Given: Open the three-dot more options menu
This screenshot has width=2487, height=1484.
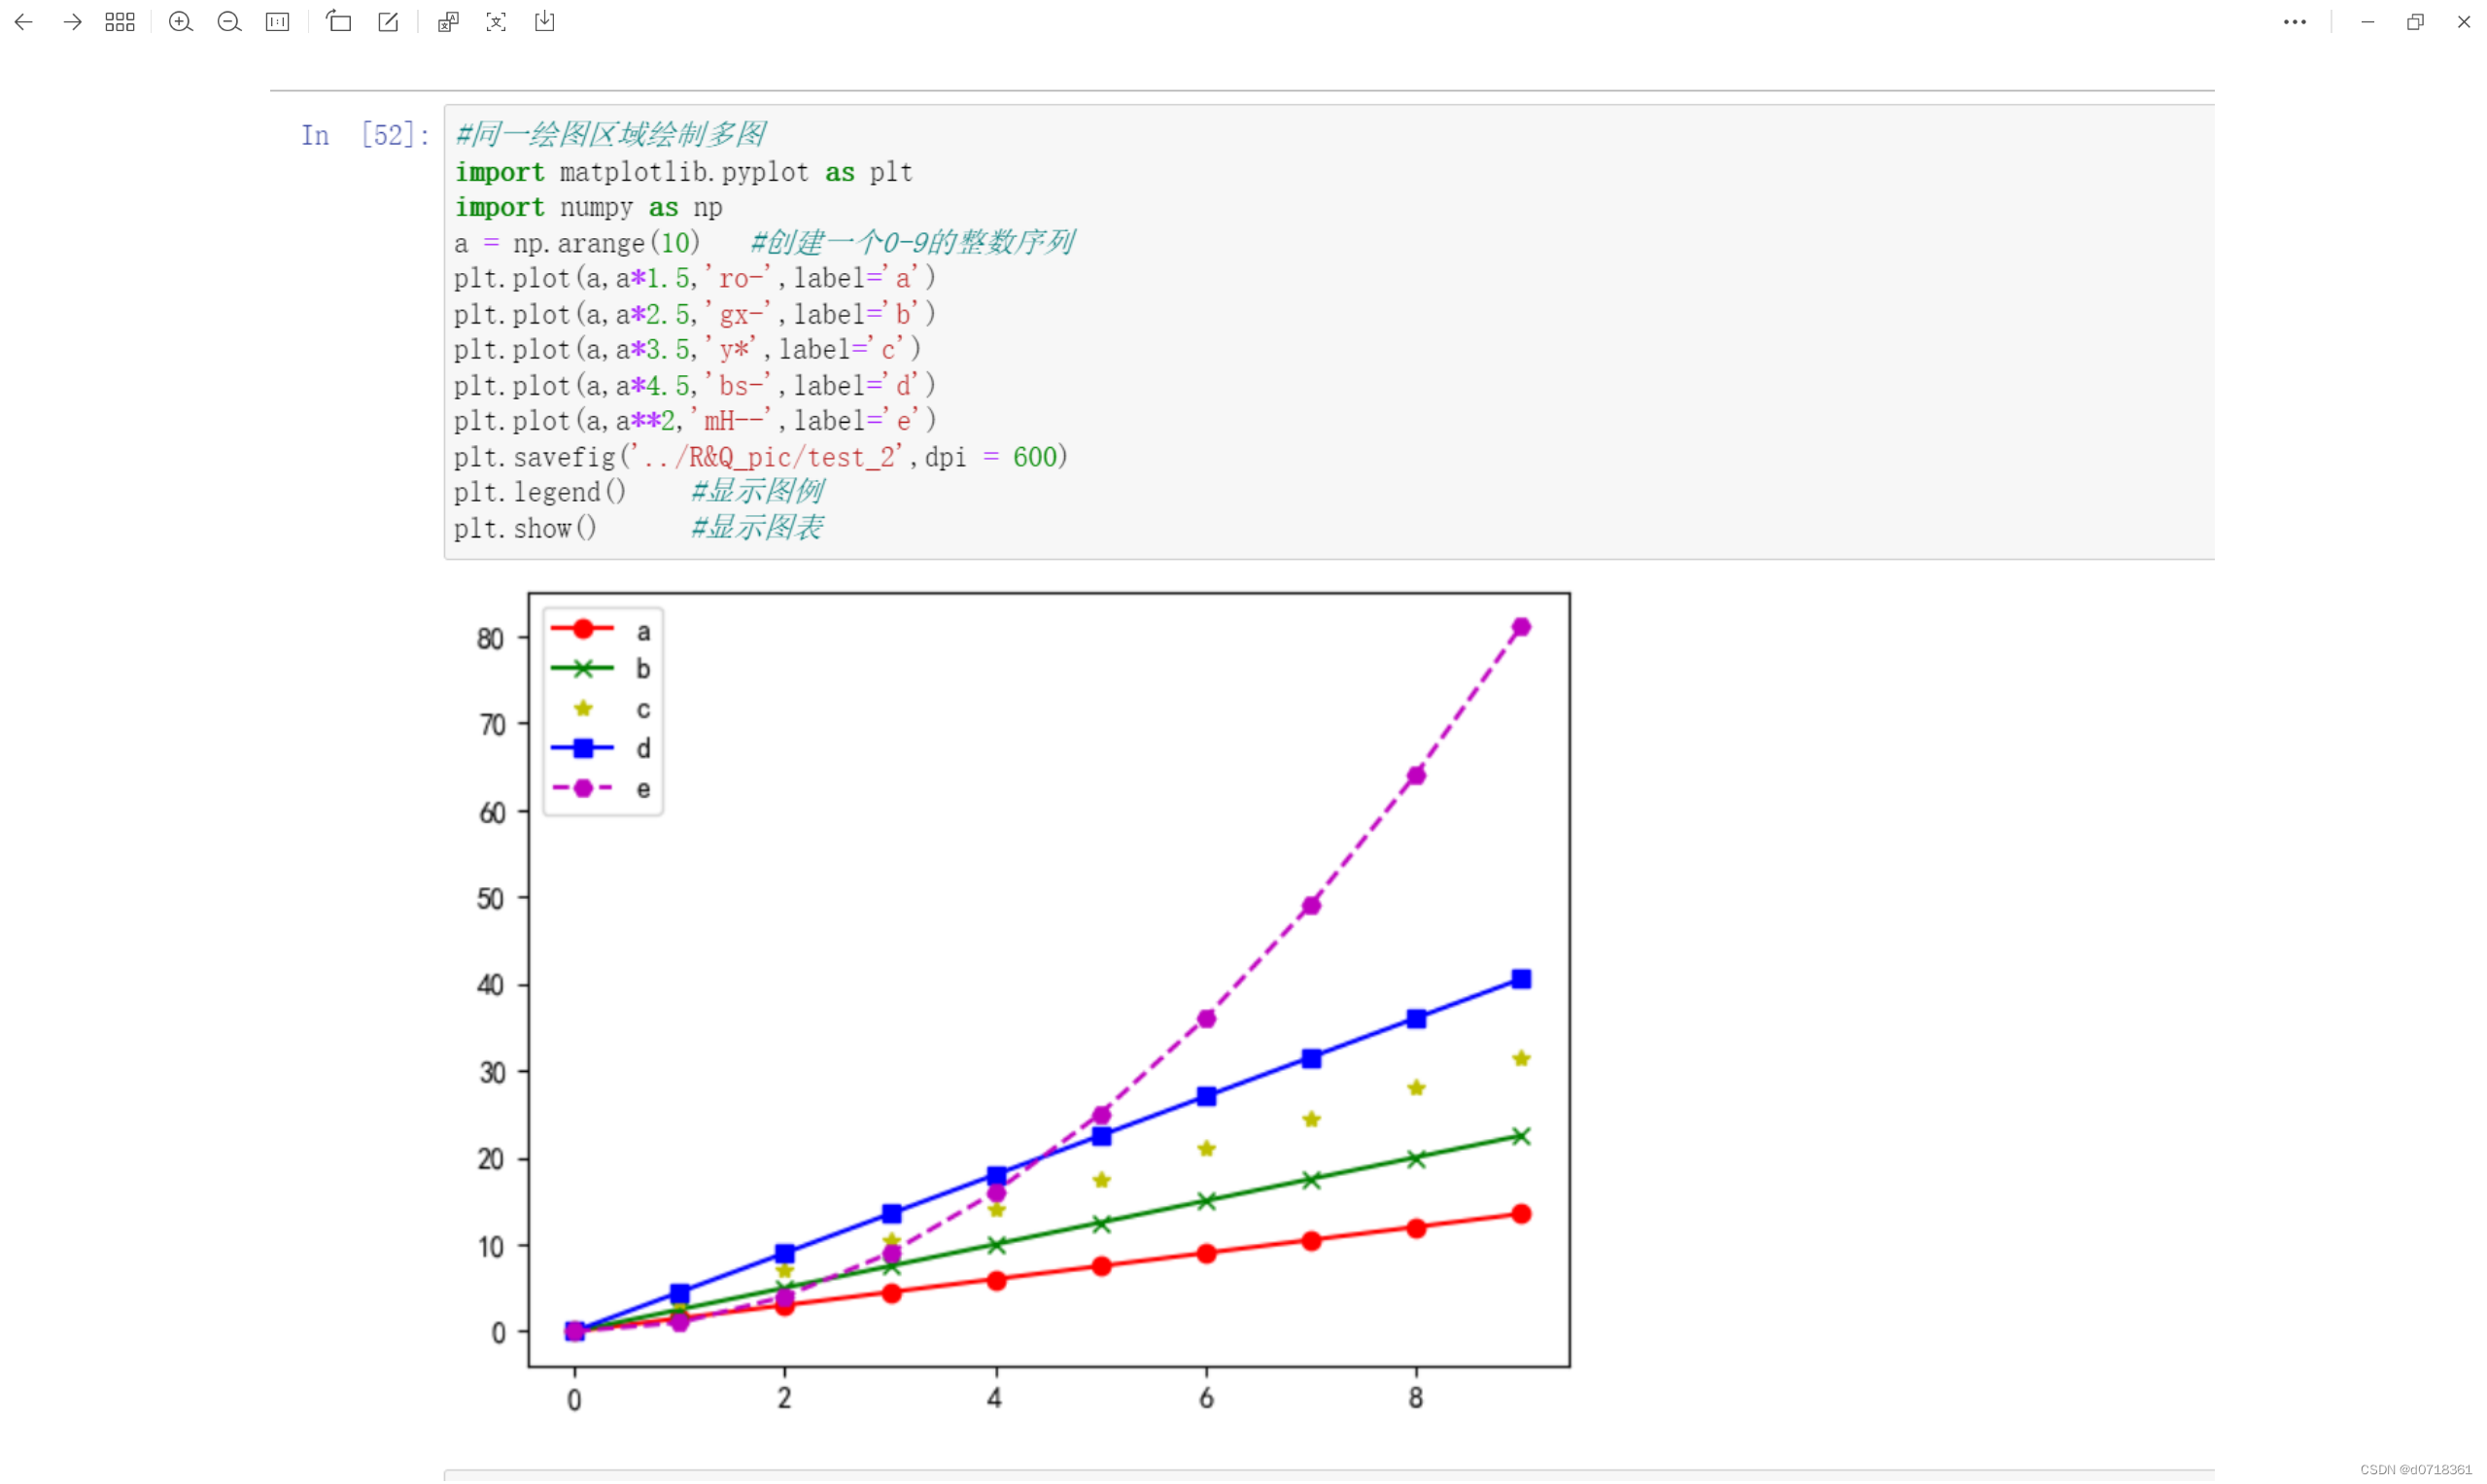Looking at the screenshot, I should point(2294,22).
